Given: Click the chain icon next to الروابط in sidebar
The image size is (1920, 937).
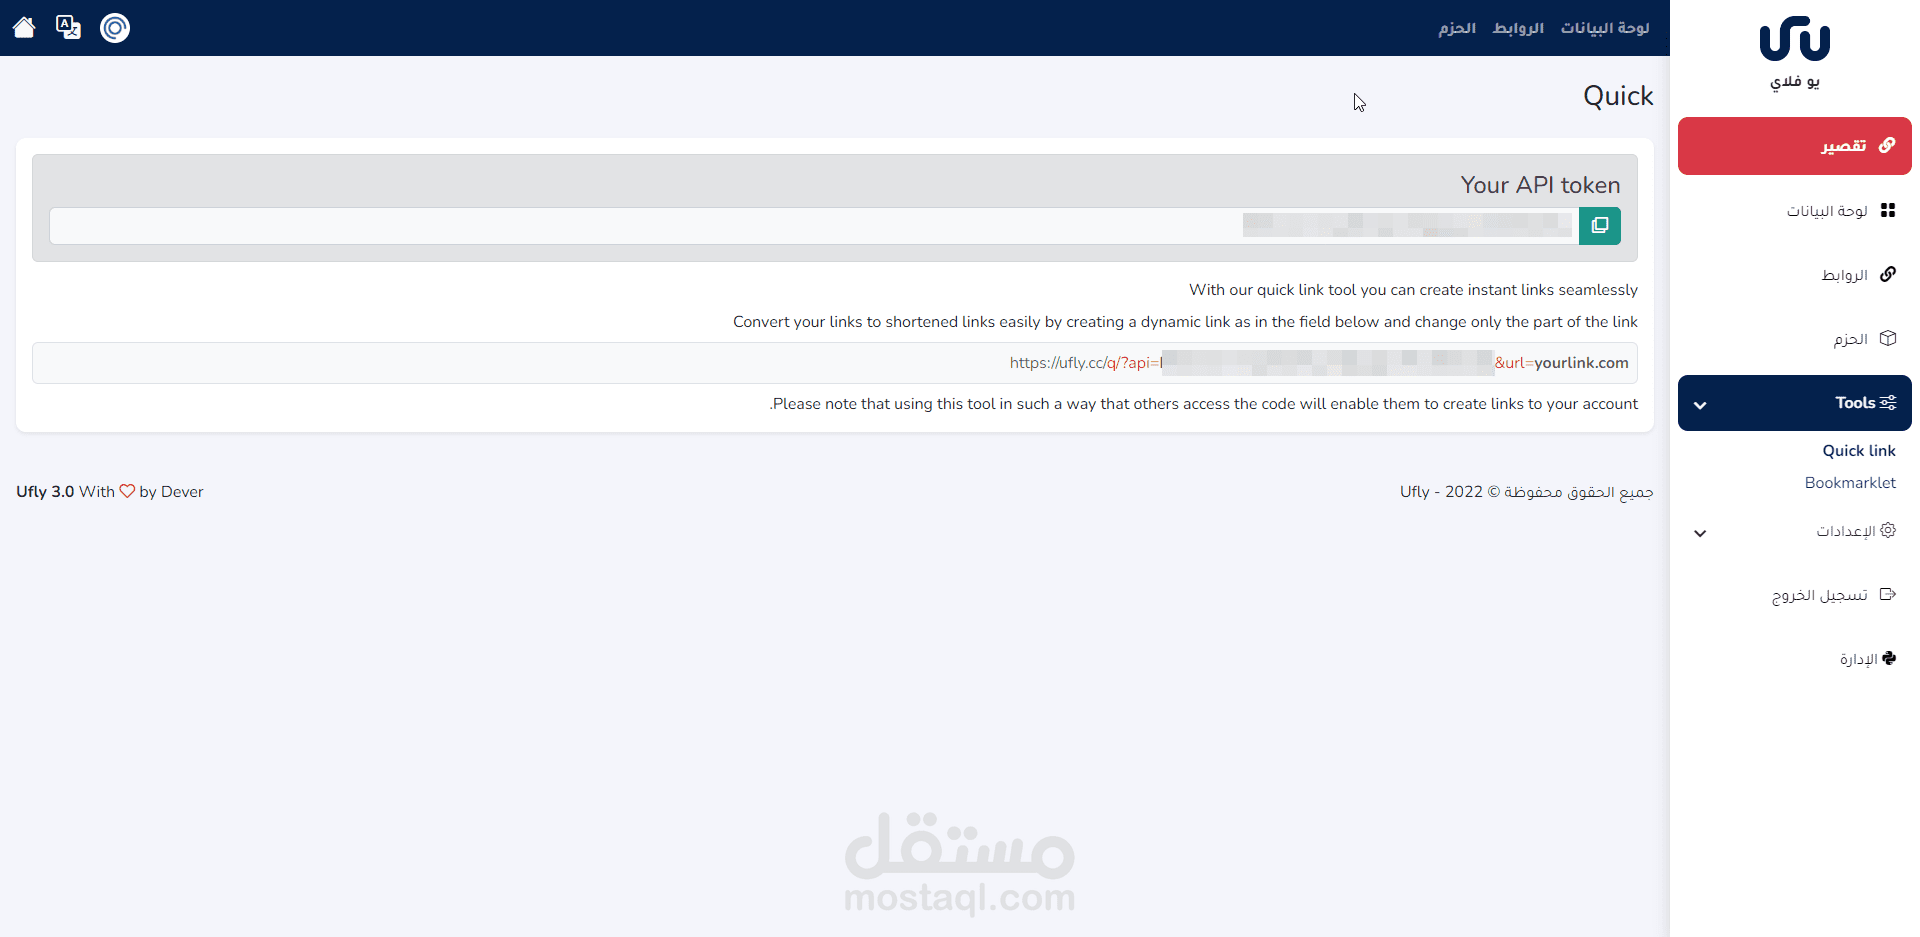Looking at the screenshot, I should (1888, 274).
